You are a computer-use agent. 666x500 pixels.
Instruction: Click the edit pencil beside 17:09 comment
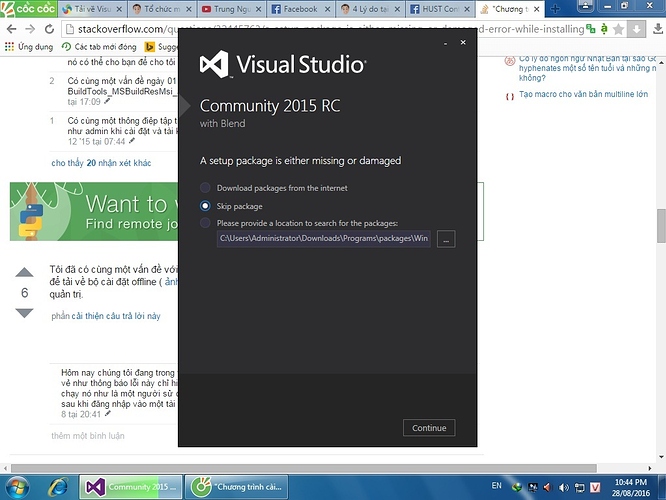(107, 101)
